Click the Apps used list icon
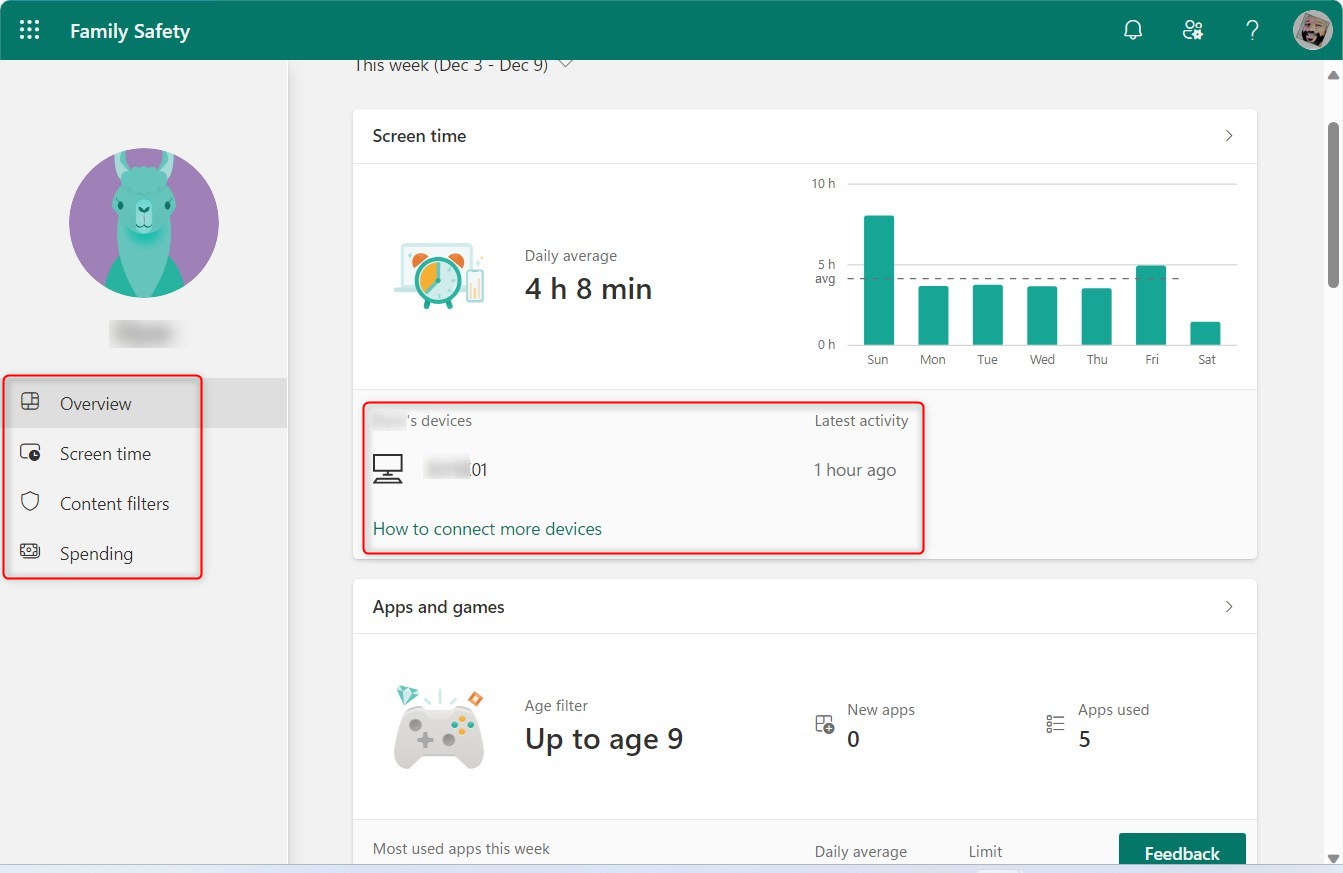The image size is (1343, 873). [x=1052, y=723]
